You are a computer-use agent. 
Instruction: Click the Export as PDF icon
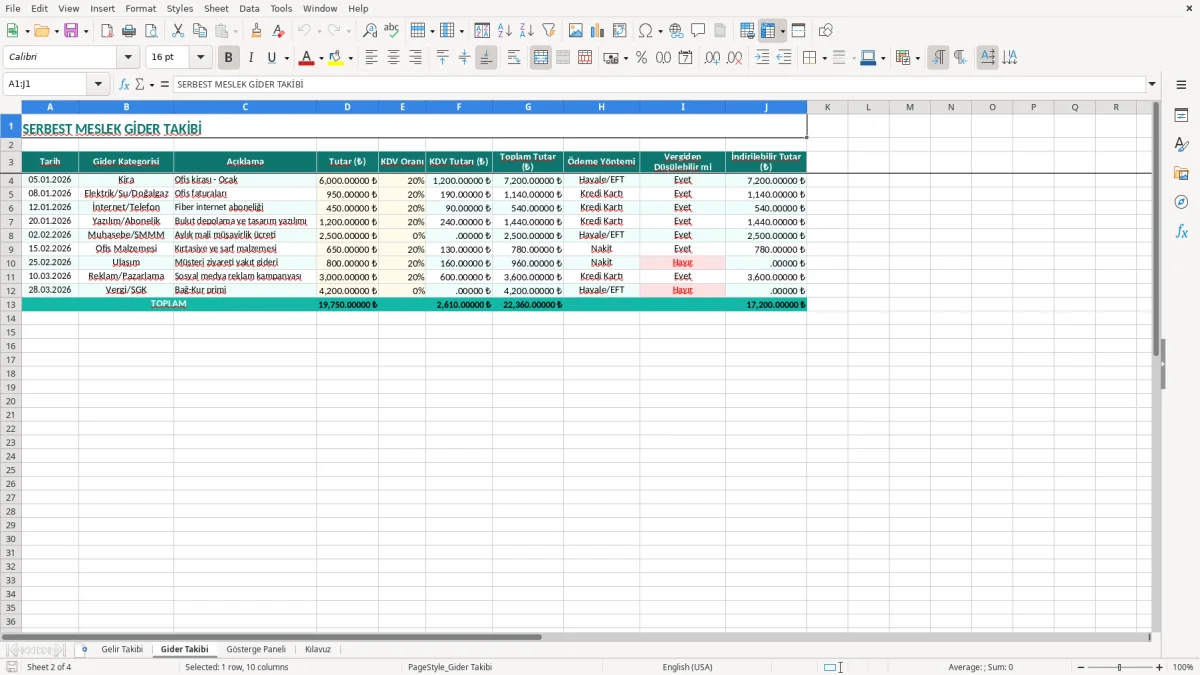point(106,31)
